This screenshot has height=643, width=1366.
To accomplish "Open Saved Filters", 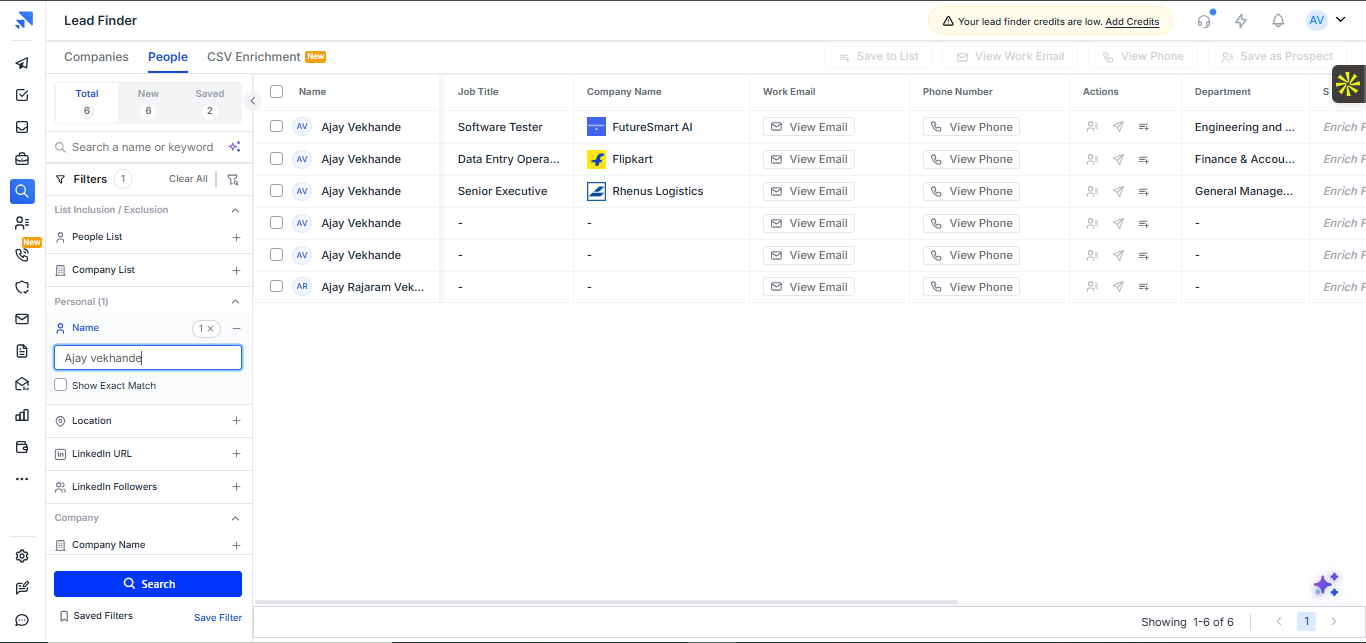I will tap(96, 616).
